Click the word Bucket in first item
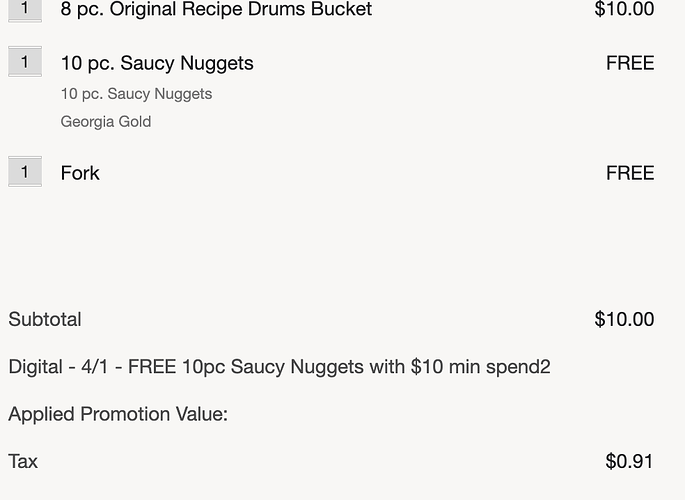The width and height of the screenshot is (685, 500). [x=342, y=10]
